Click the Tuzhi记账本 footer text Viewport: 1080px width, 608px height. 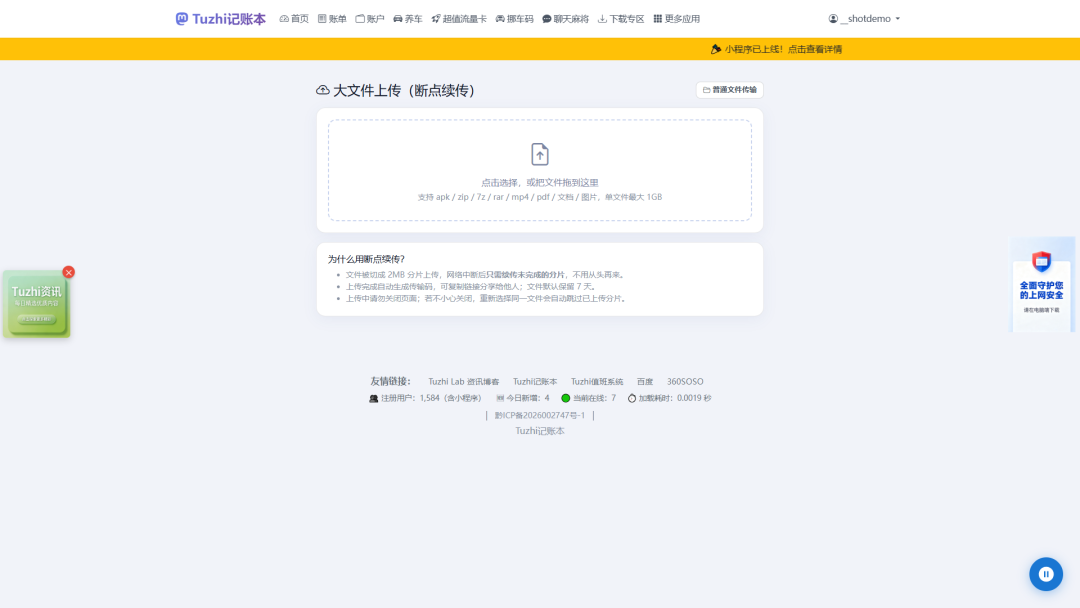pos(540,430)
